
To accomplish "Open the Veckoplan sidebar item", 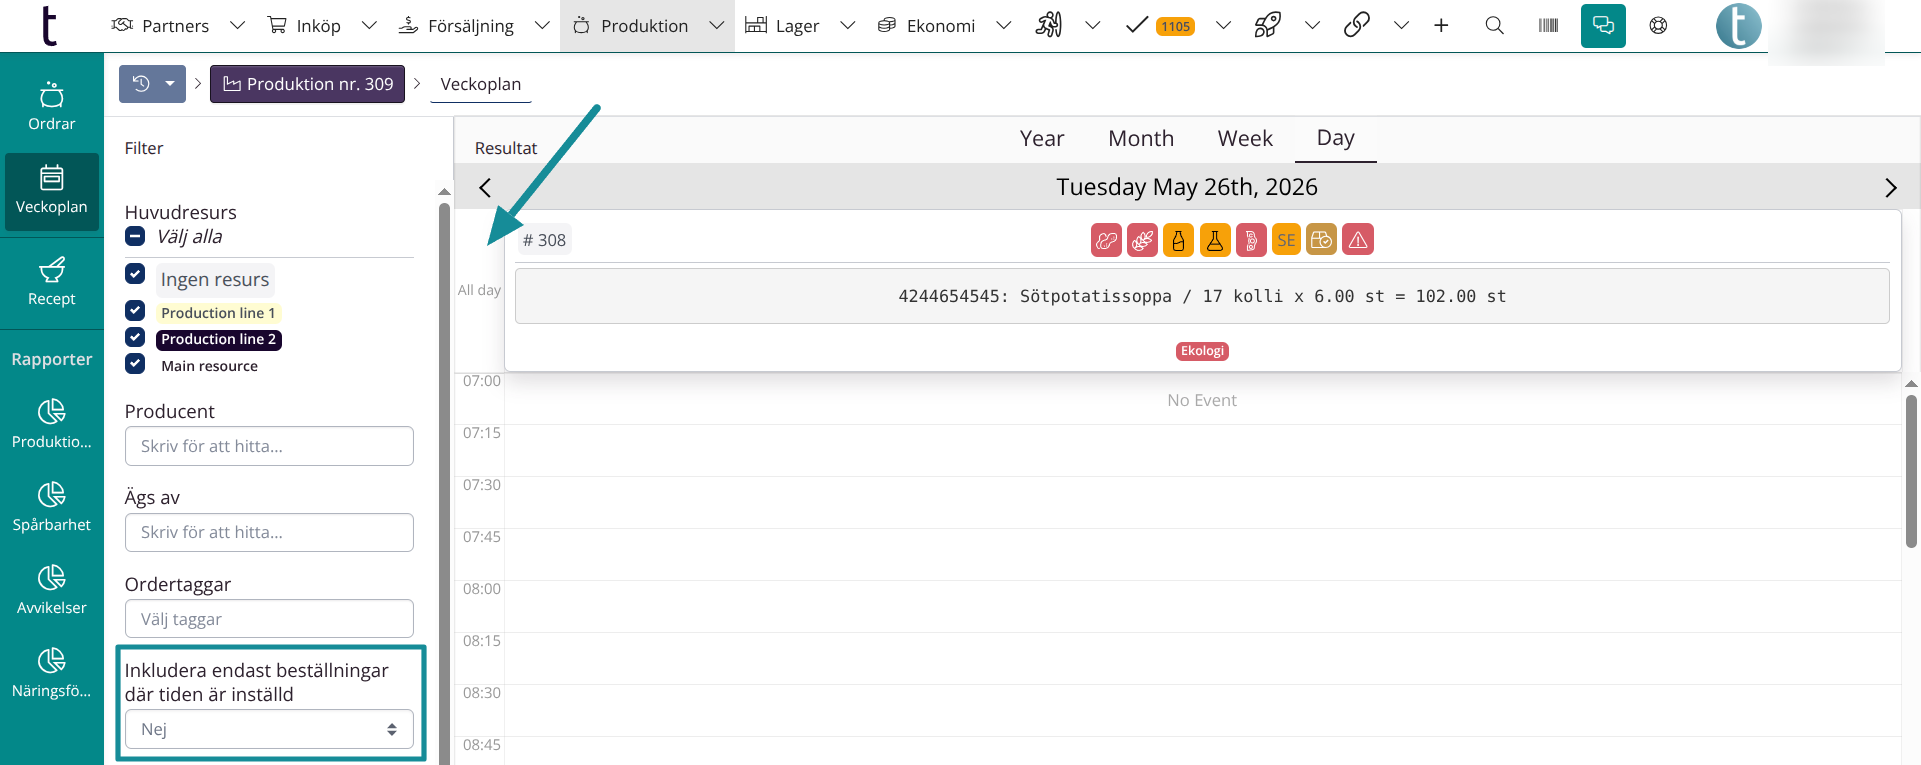I will point(52,191).
